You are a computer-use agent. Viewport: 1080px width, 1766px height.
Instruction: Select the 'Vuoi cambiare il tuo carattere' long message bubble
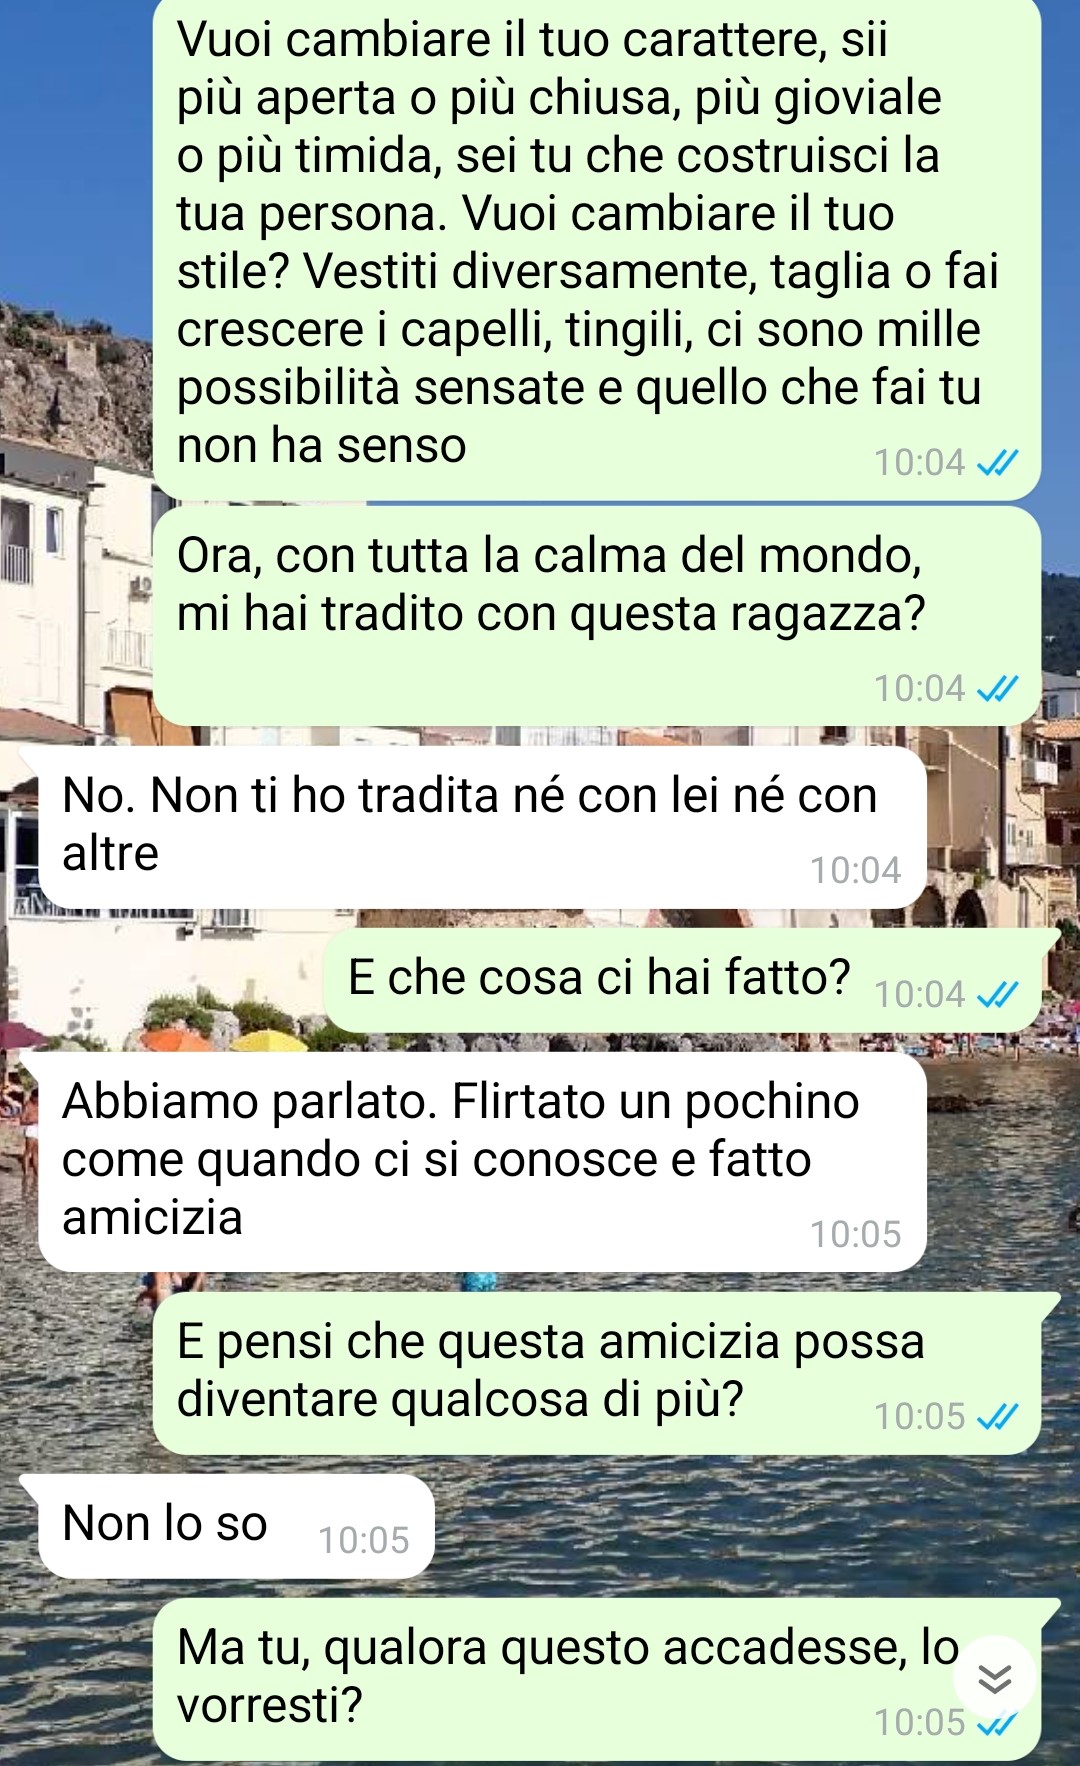(597, 248)
